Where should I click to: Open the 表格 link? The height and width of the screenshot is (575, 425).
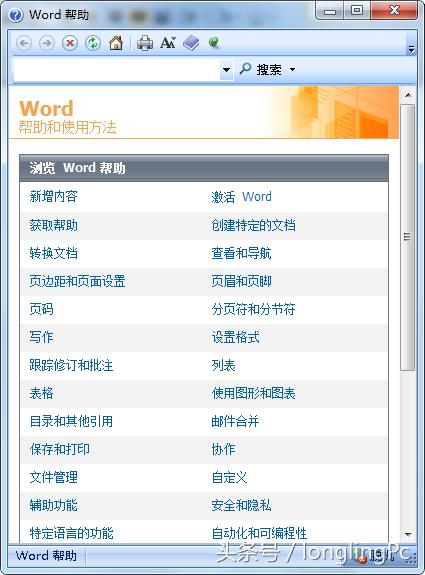[x=41, y=393]
